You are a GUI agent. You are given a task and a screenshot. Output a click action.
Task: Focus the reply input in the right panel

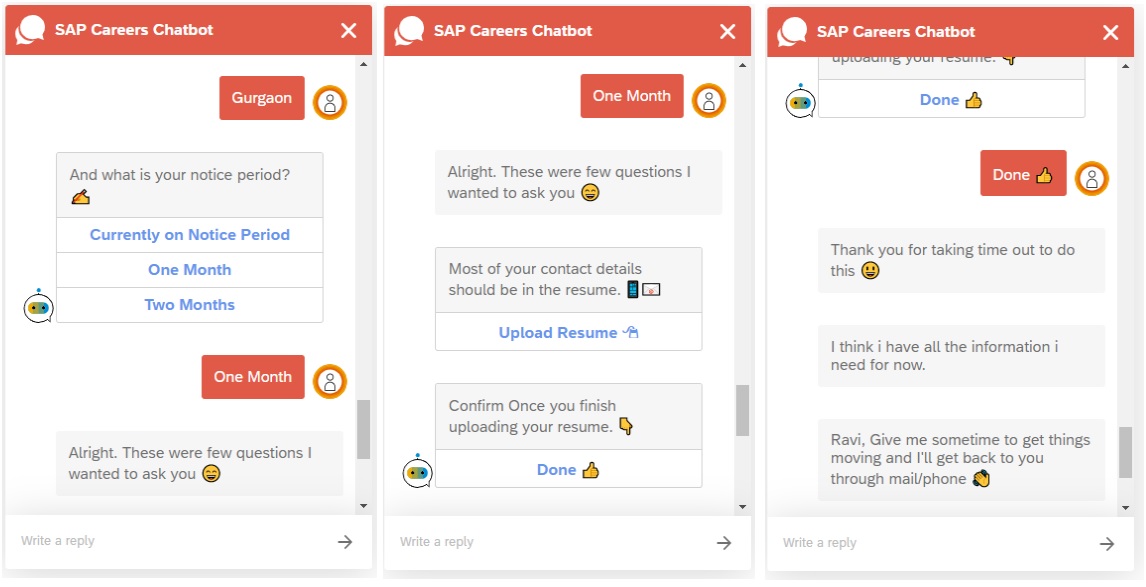pyautogui.click(x=930, y=543)
